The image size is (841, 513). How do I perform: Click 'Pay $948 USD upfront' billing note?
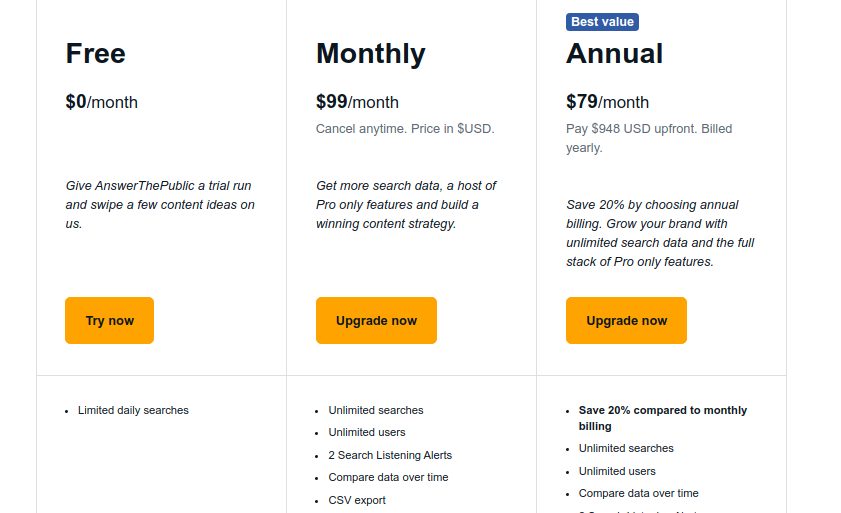649,138
